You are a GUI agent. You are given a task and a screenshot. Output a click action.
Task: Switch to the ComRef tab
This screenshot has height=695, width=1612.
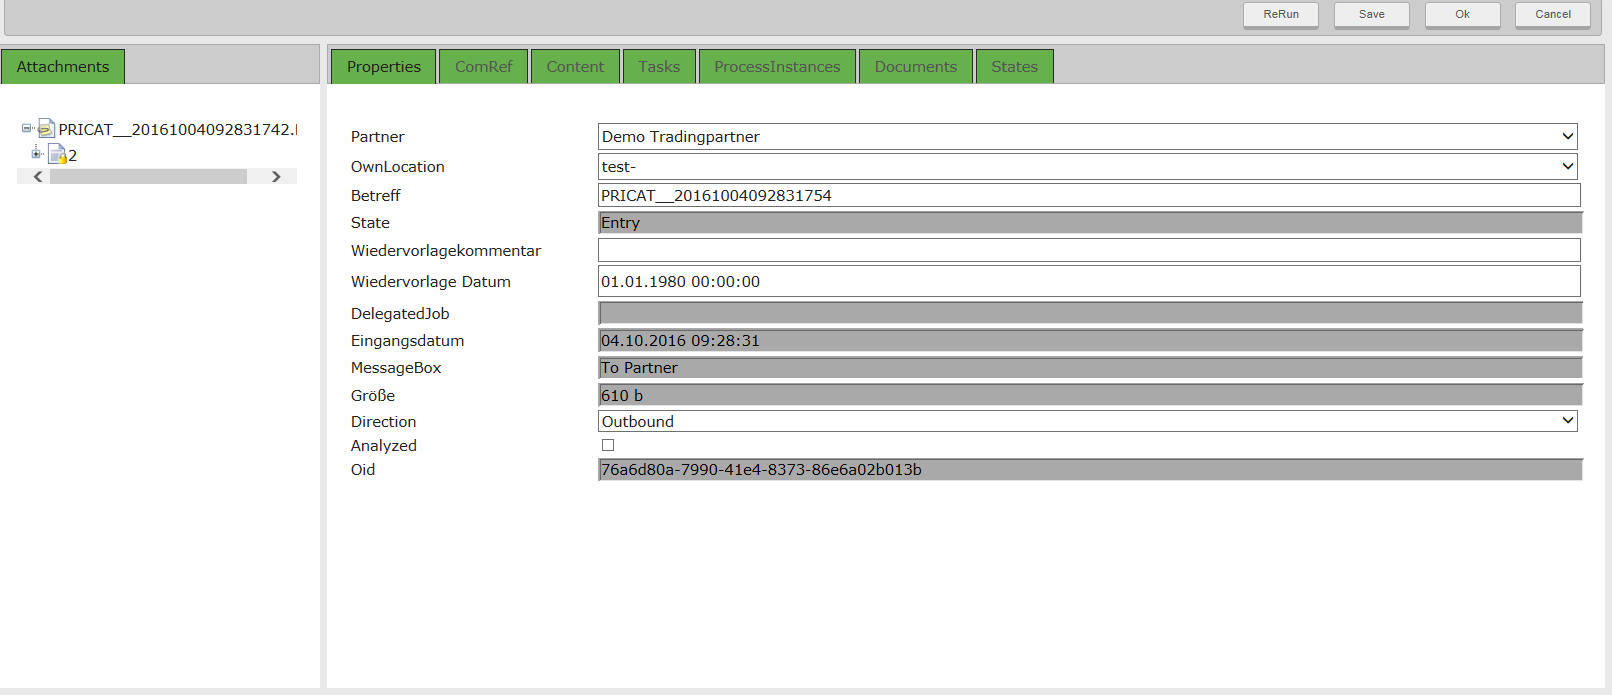tap(483, 67)
